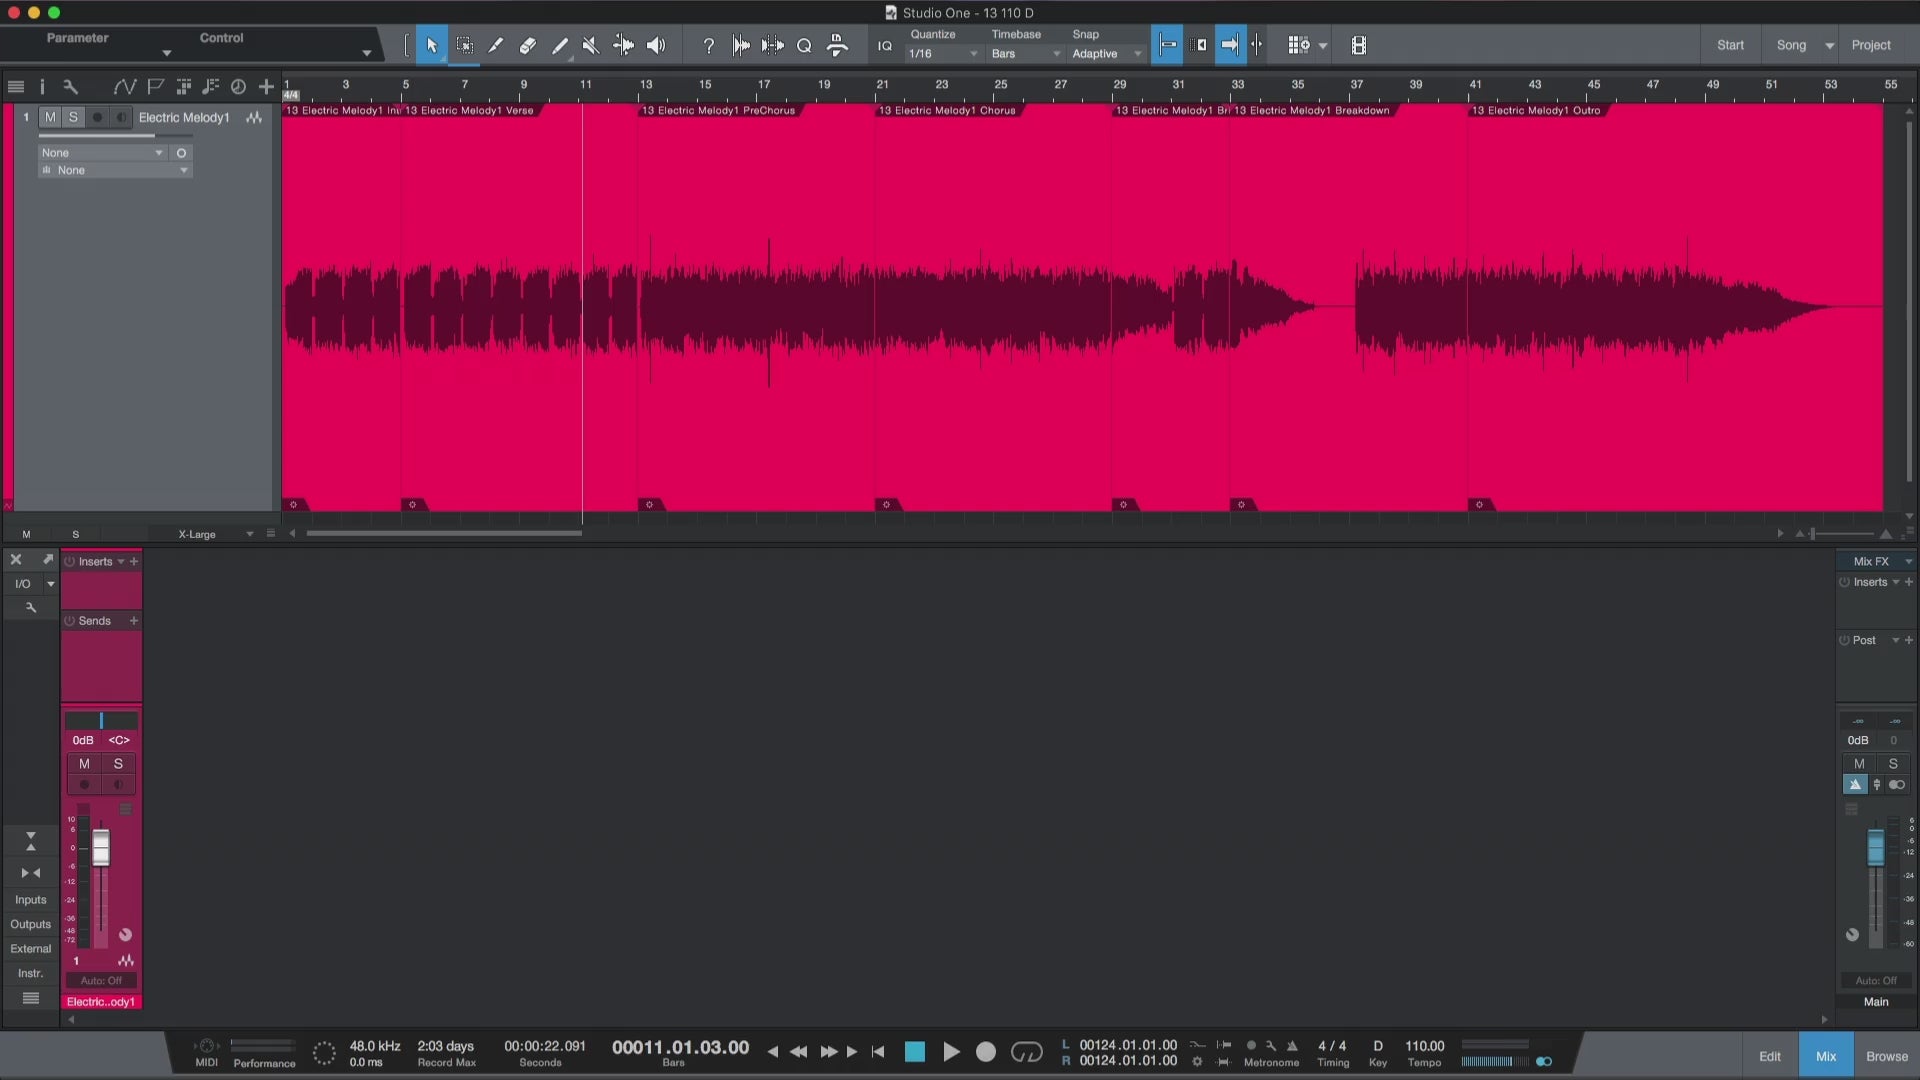Image resolution: width=1920 pixels, height=1080 pixels.
Task: Open the marker track flag icon
Action: point(155,87)
